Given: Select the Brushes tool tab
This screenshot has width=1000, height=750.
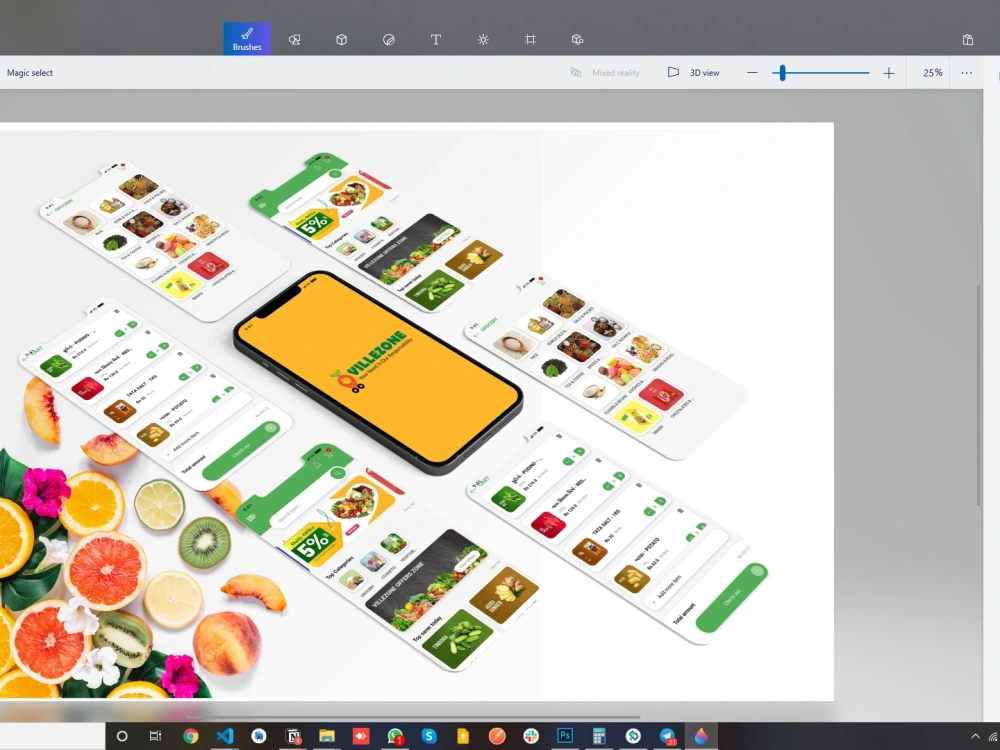Looking at the screenshot, I should point(247,39).
